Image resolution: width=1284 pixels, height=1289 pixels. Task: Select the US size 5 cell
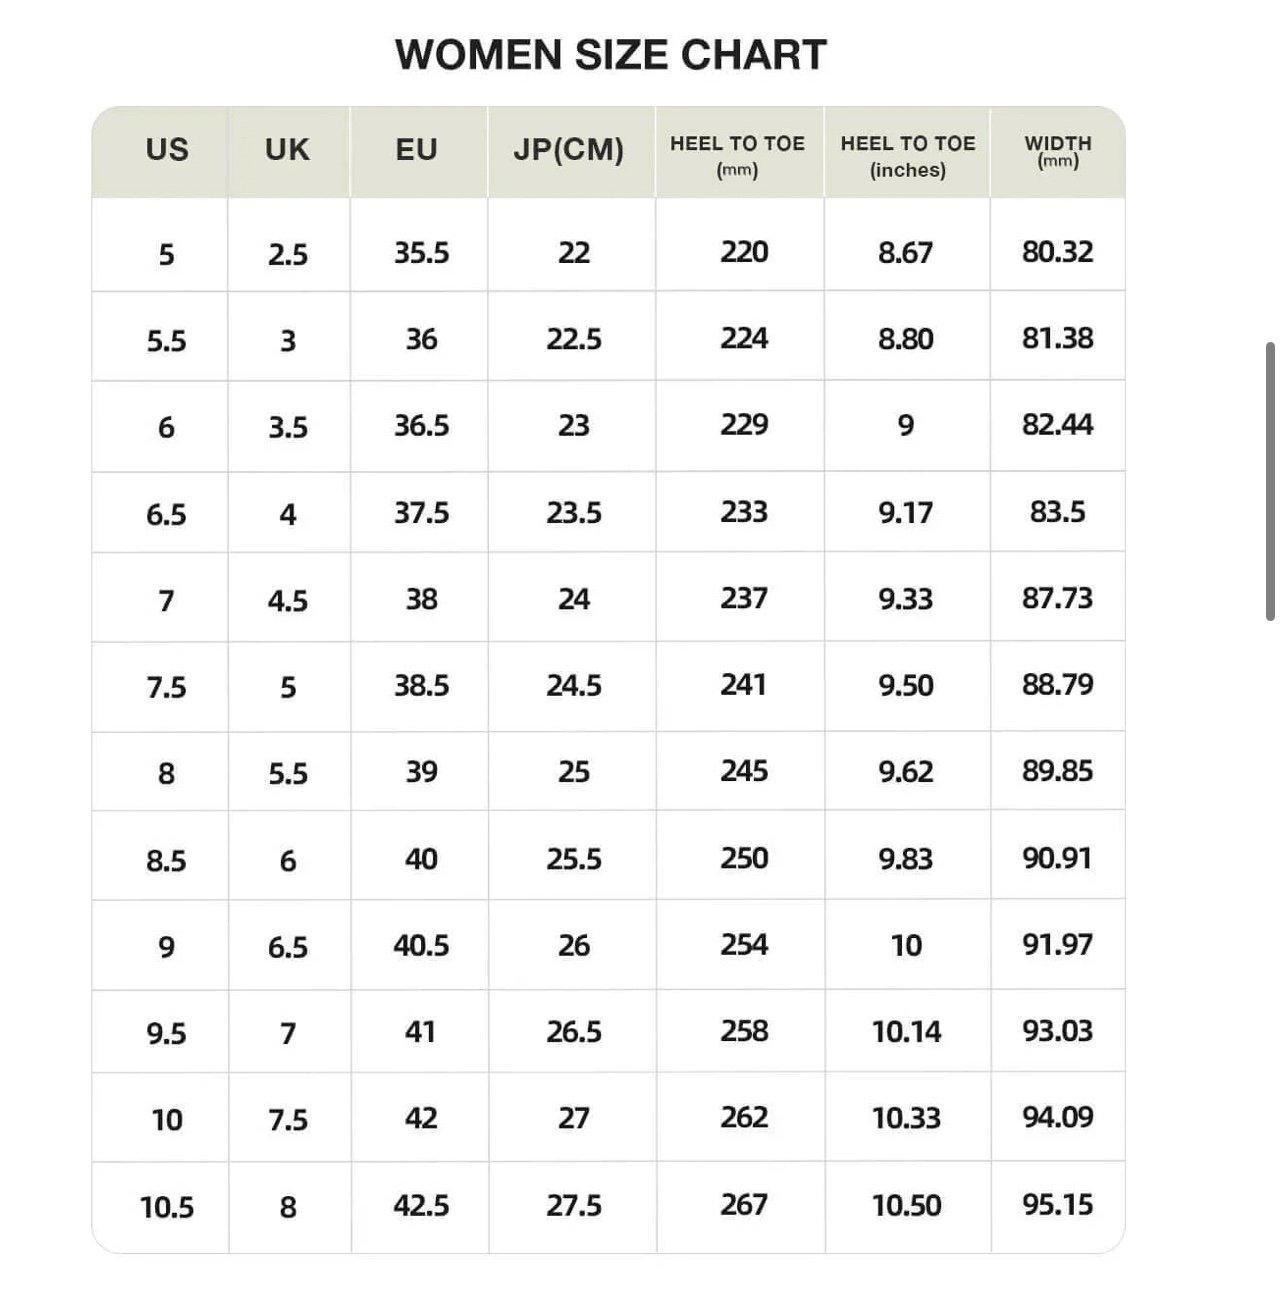tap(166, 254)
